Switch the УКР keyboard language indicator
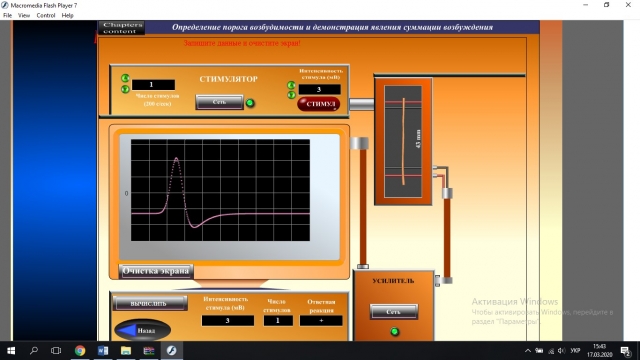 pyautogui.click(x=576, y=351)
